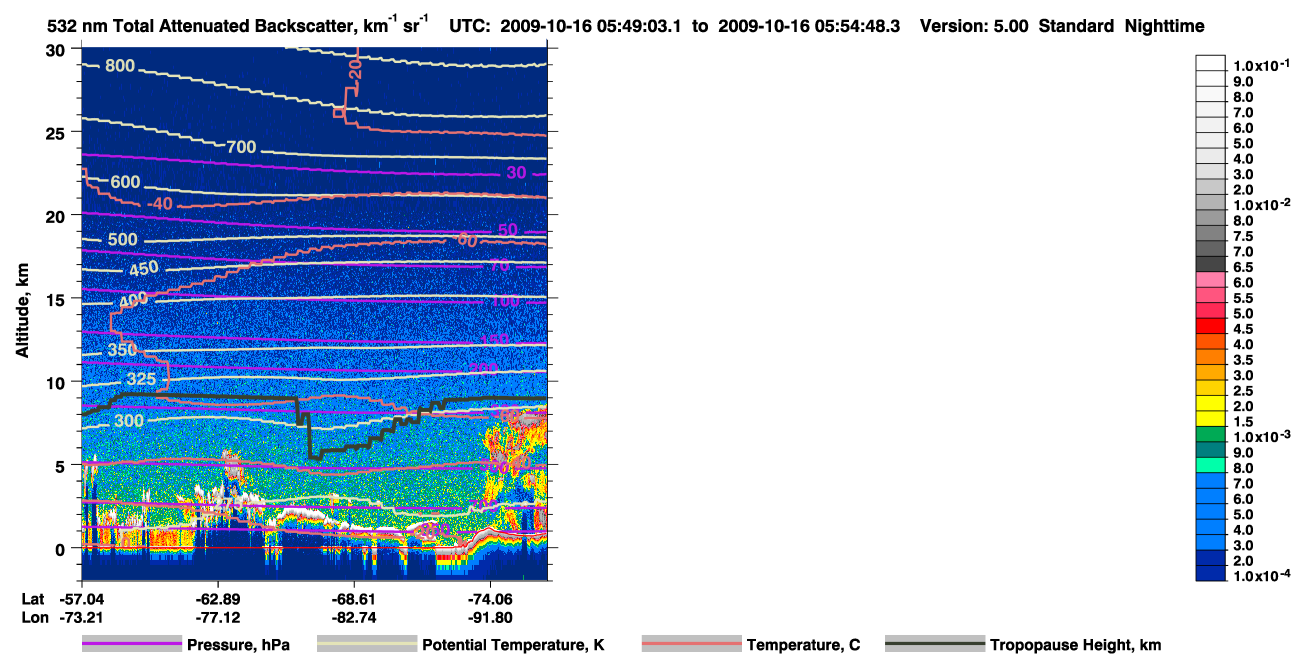Click the colorbar label 3.5

coord(1243,360)
